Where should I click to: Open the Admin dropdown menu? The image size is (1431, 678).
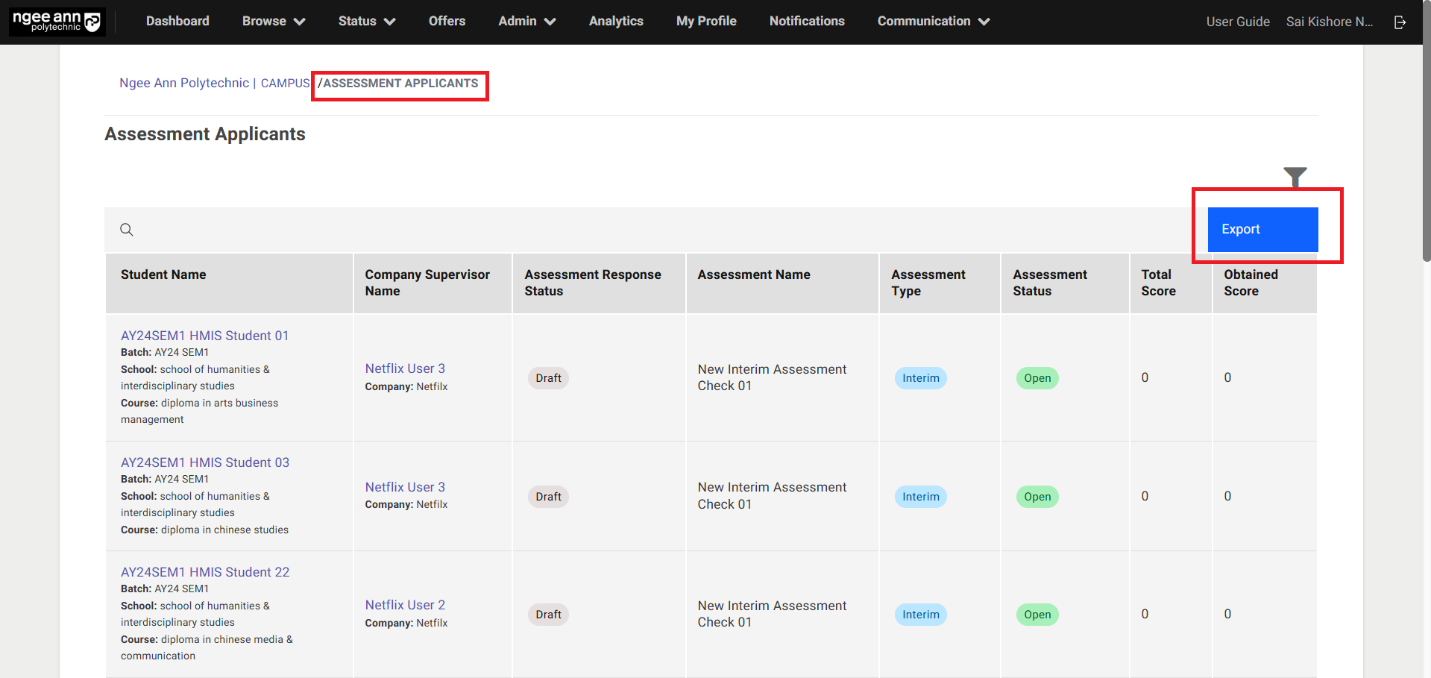point(527,21)
